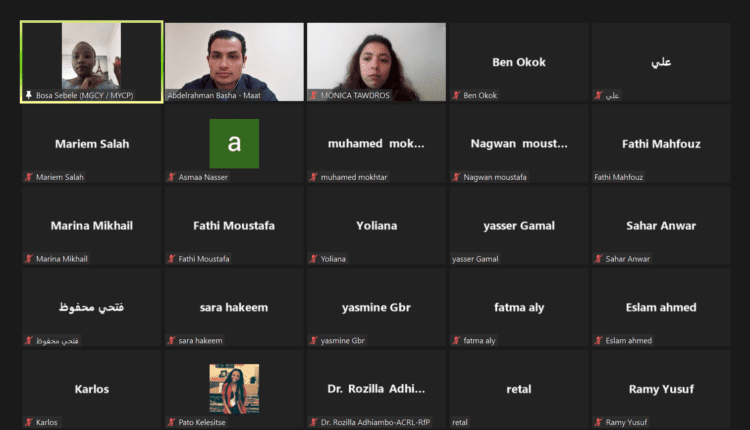Open Monica Tawdros's video feed

376,62
